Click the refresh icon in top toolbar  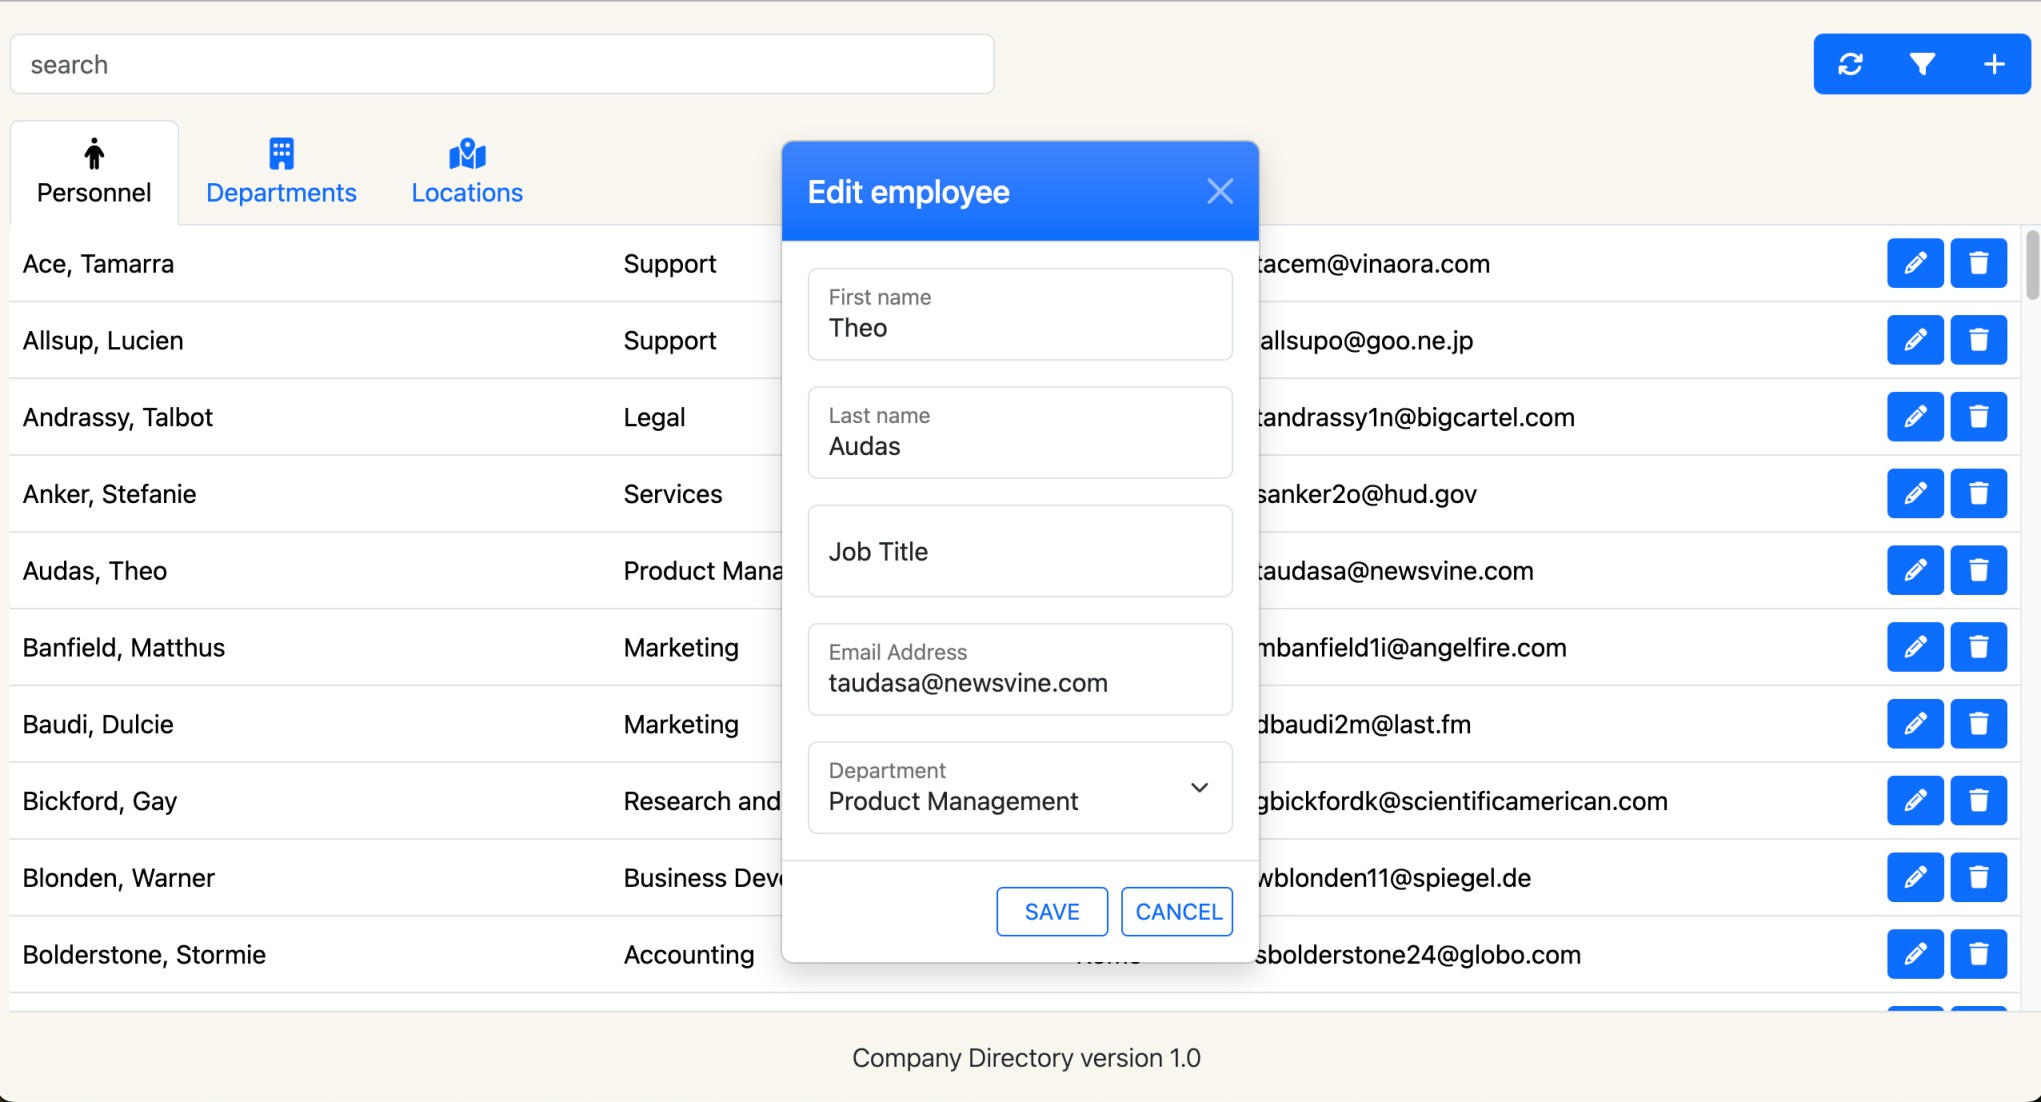pyautogui.click(x=1850, y=64)
